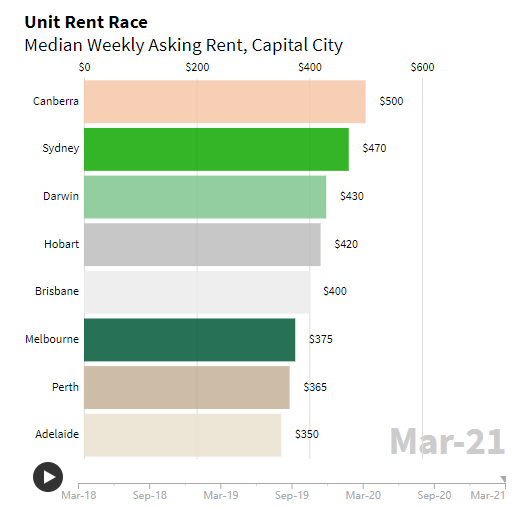Click the timeline slider handle at Mar-21
The image size is (518, 507).
point(503,479)
